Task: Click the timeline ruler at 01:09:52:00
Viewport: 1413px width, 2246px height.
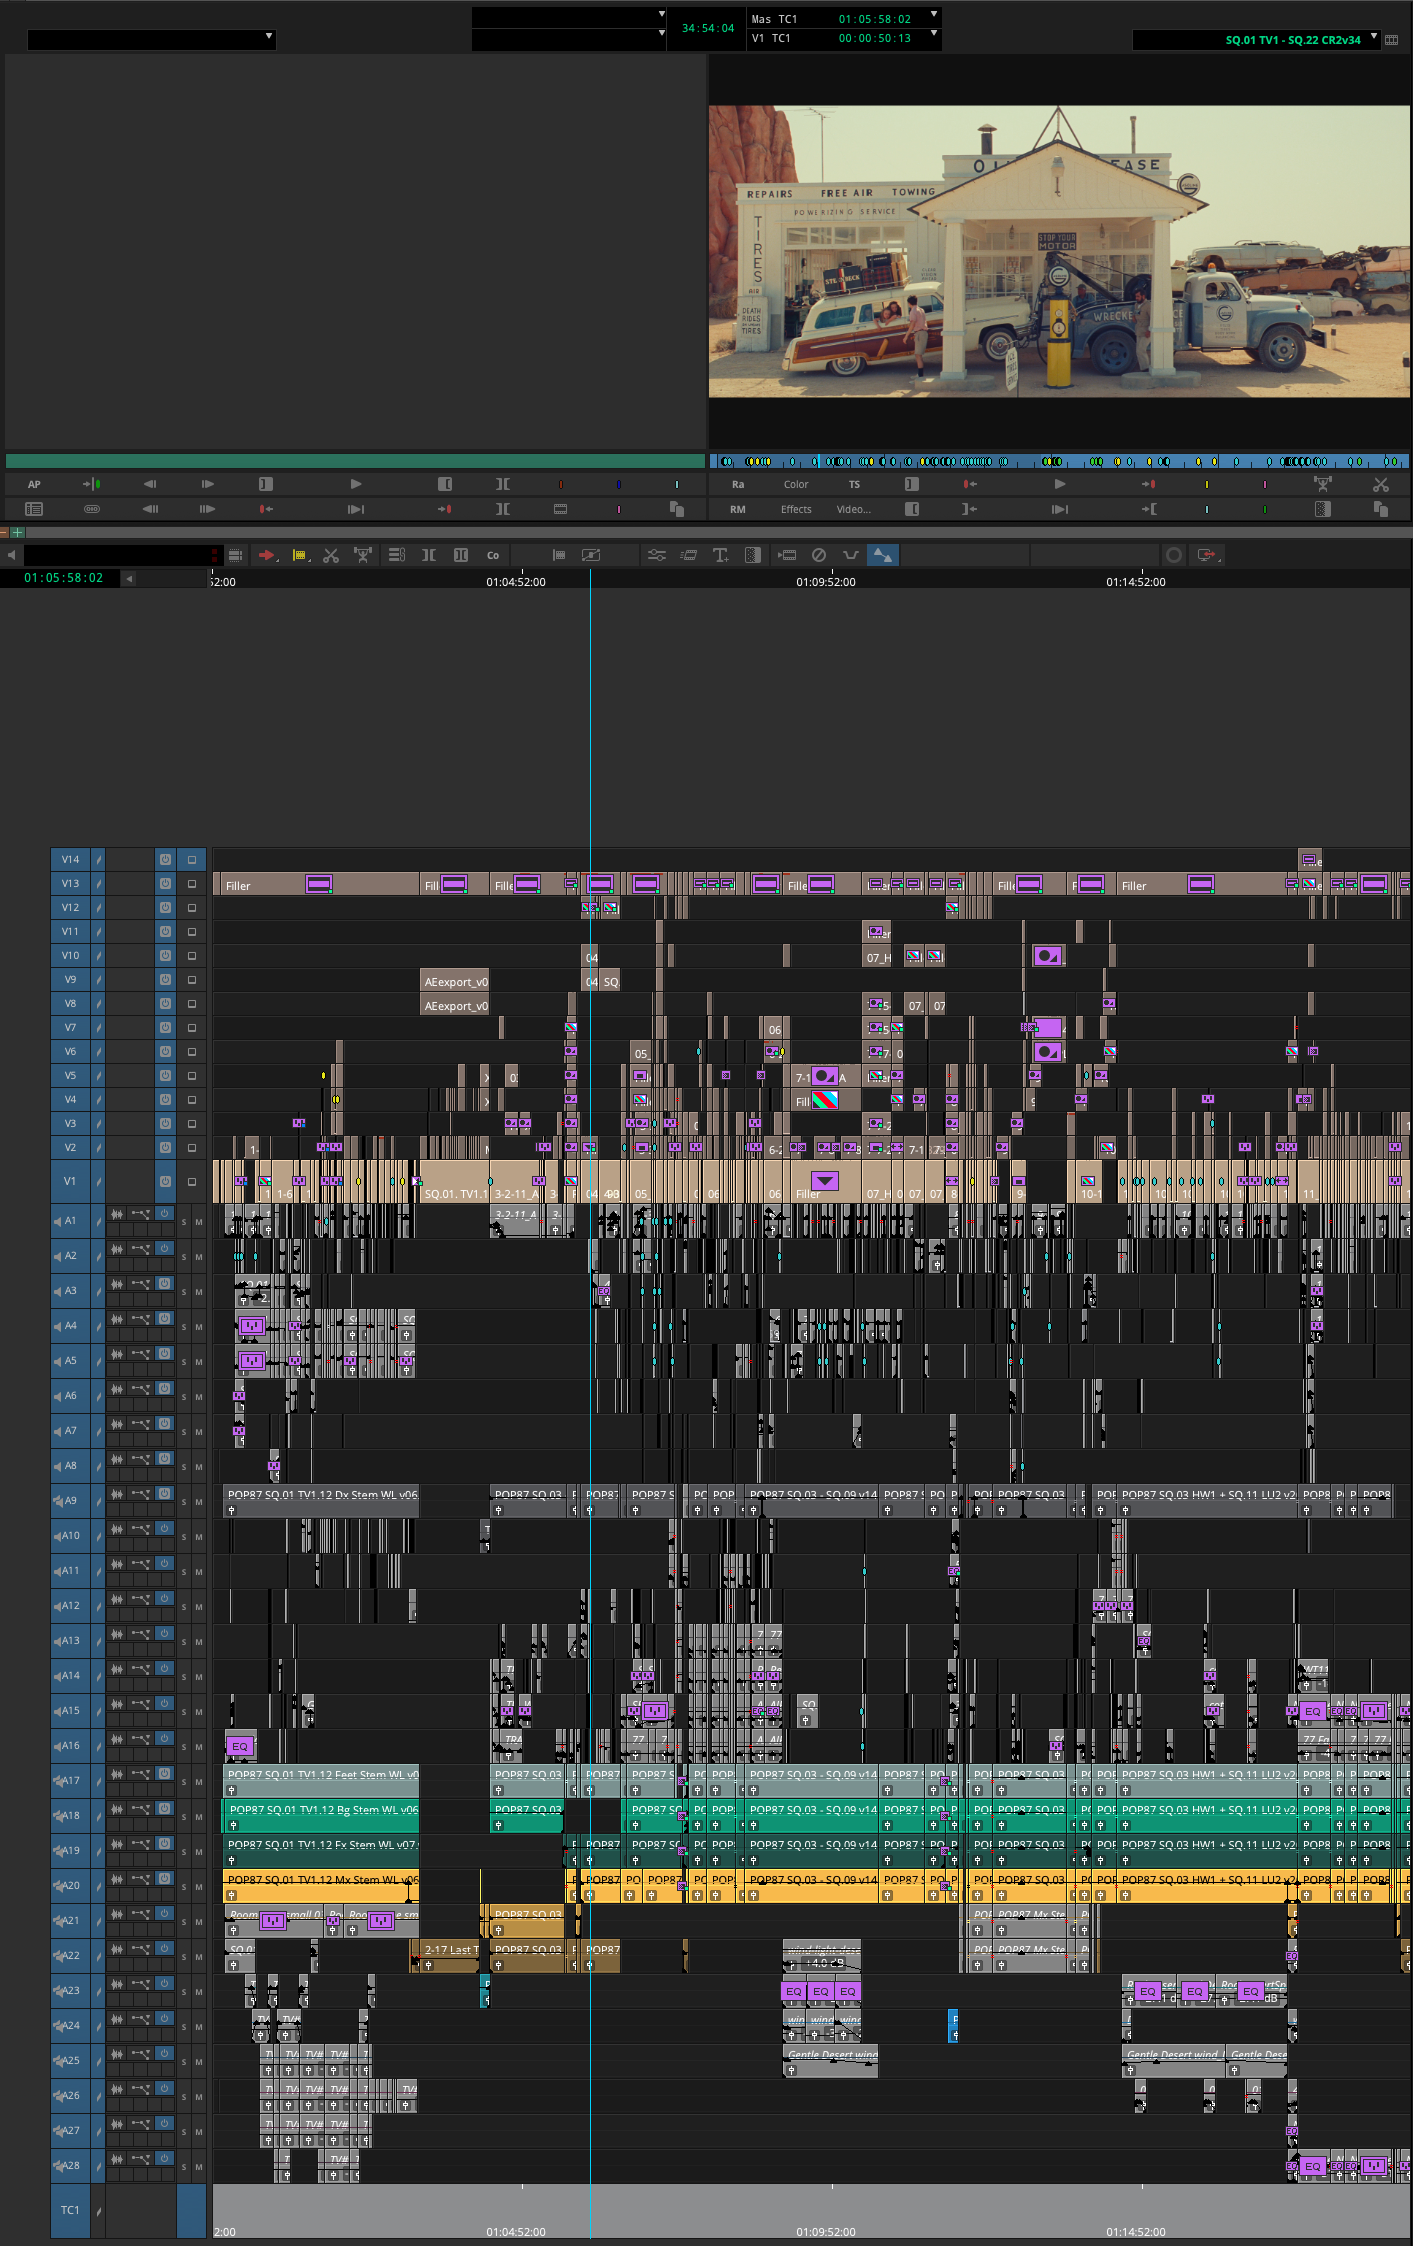Action: pyautogui.click(x=826, y=581)
